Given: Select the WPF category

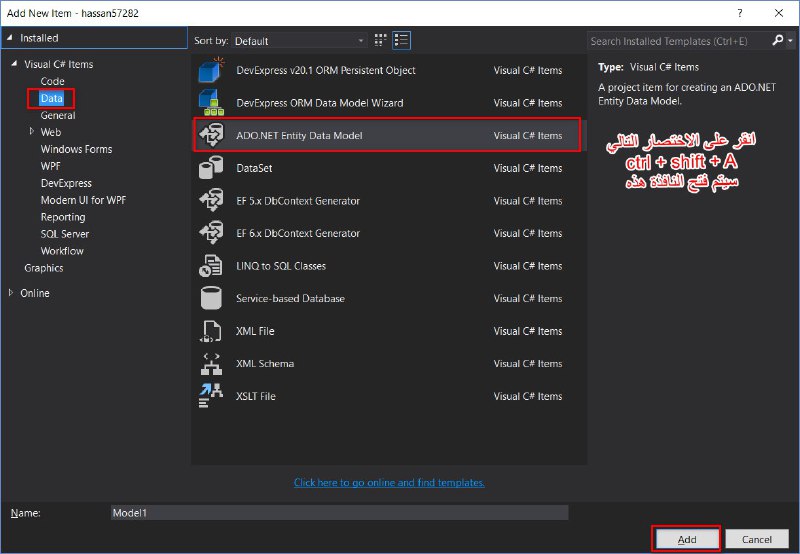Looking at the screenshot, I should pos(51,166).
